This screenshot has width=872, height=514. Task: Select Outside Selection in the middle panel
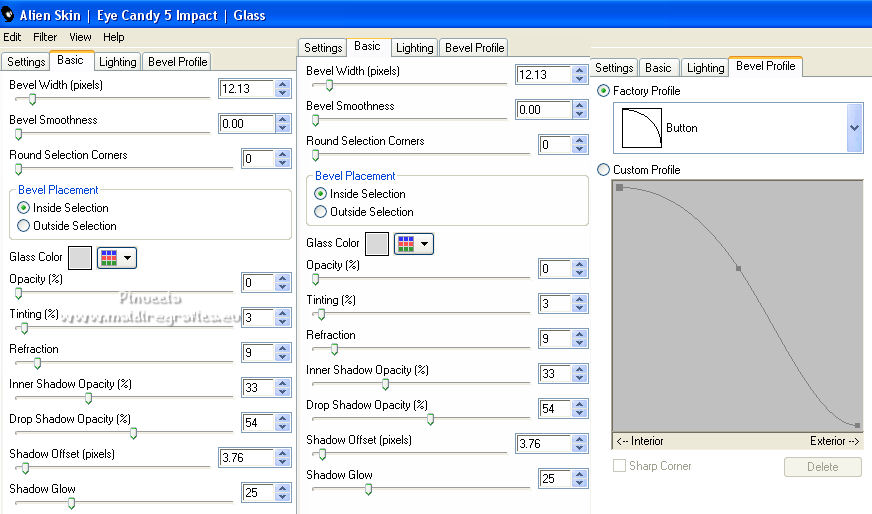321,212
